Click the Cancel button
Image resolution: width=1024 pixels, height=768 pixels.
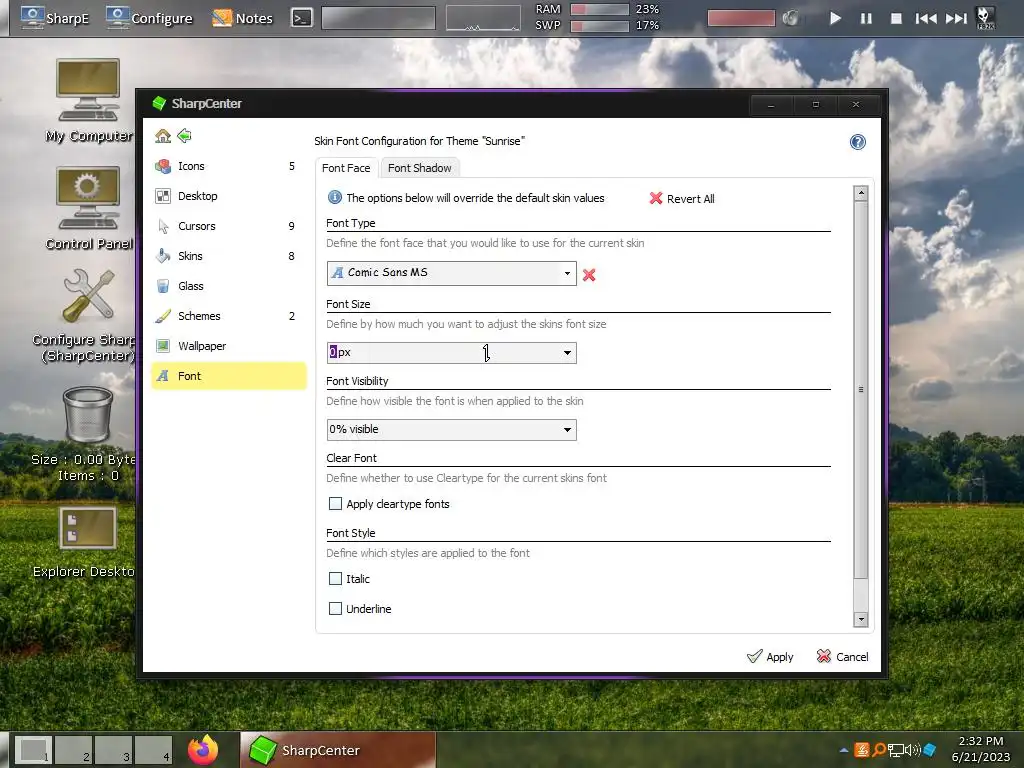click(x=842, y=656)
